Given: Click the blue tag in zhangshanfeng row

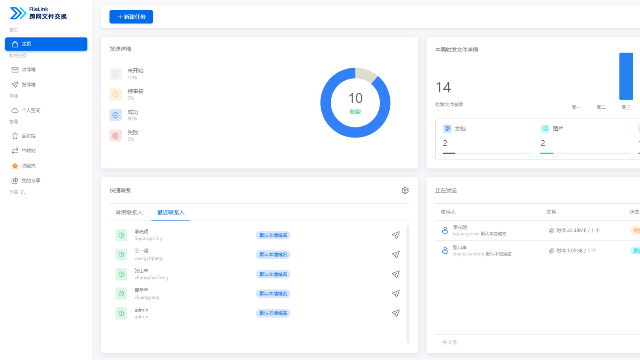Looking at the screenshot, I should (273, 274).
